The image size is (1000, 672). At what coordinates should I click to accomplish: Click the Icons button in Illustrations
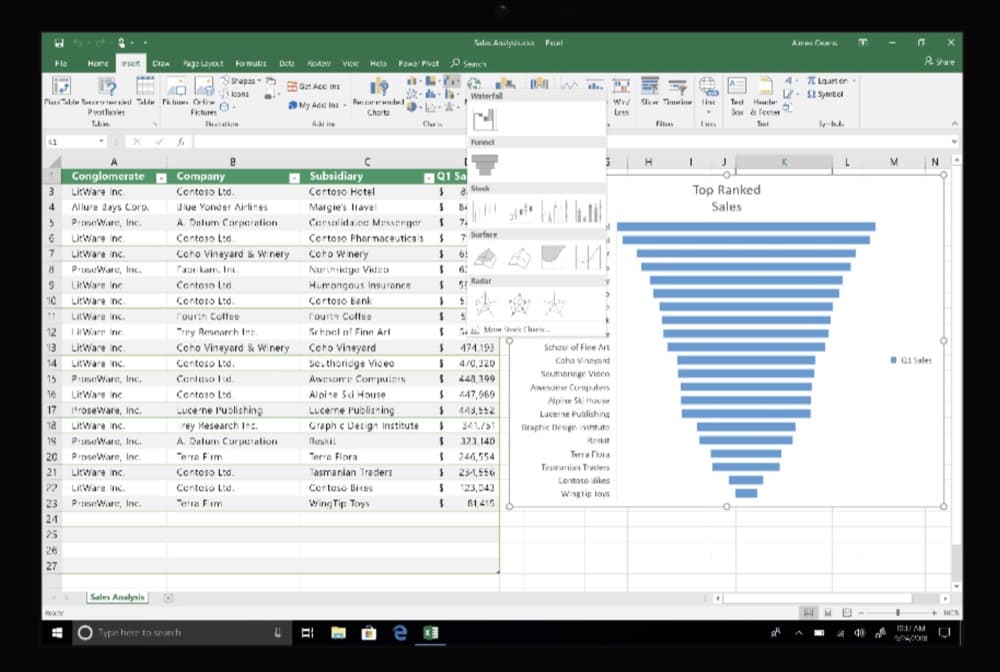click(235, 94)
